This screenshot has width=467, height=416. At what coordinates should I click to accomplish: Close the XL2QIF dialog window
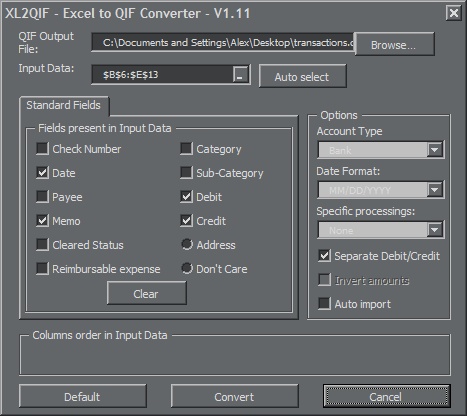(454, 13)
